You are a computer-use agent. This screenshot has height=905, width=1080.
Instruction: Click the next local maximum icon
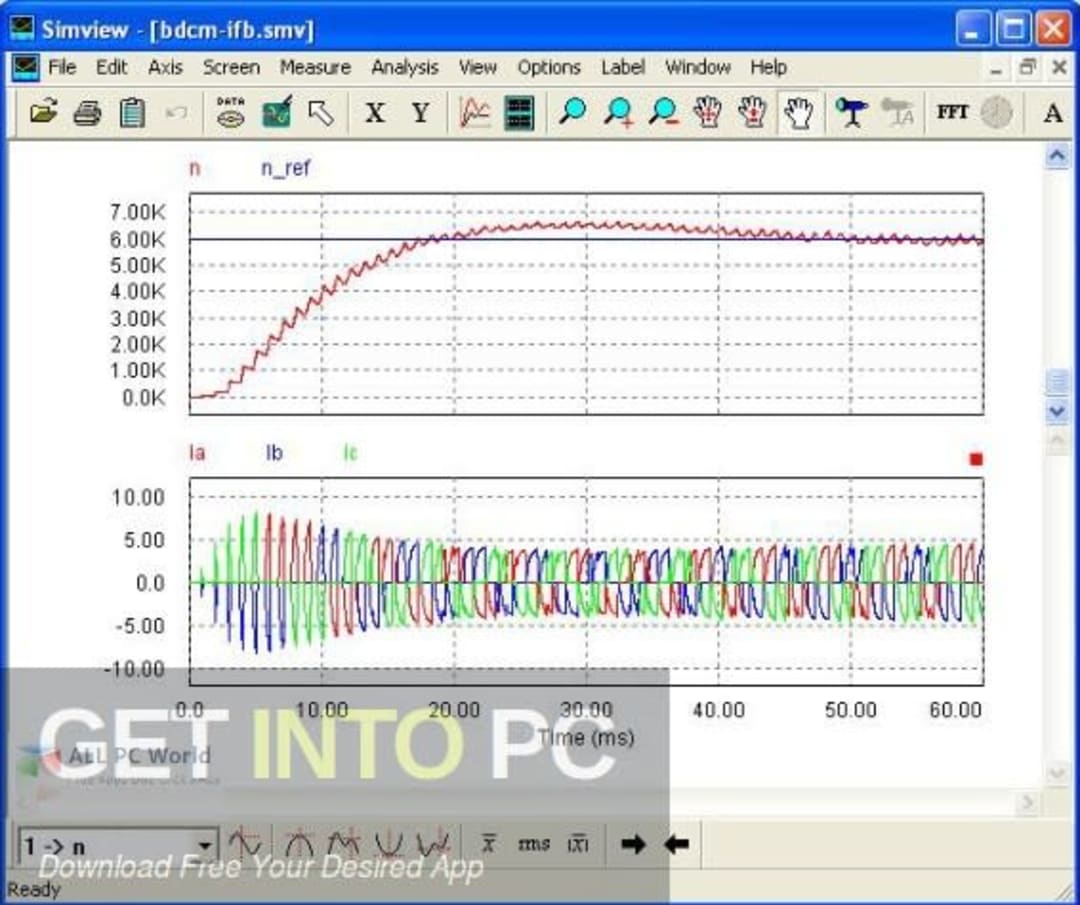coord(344,844)
